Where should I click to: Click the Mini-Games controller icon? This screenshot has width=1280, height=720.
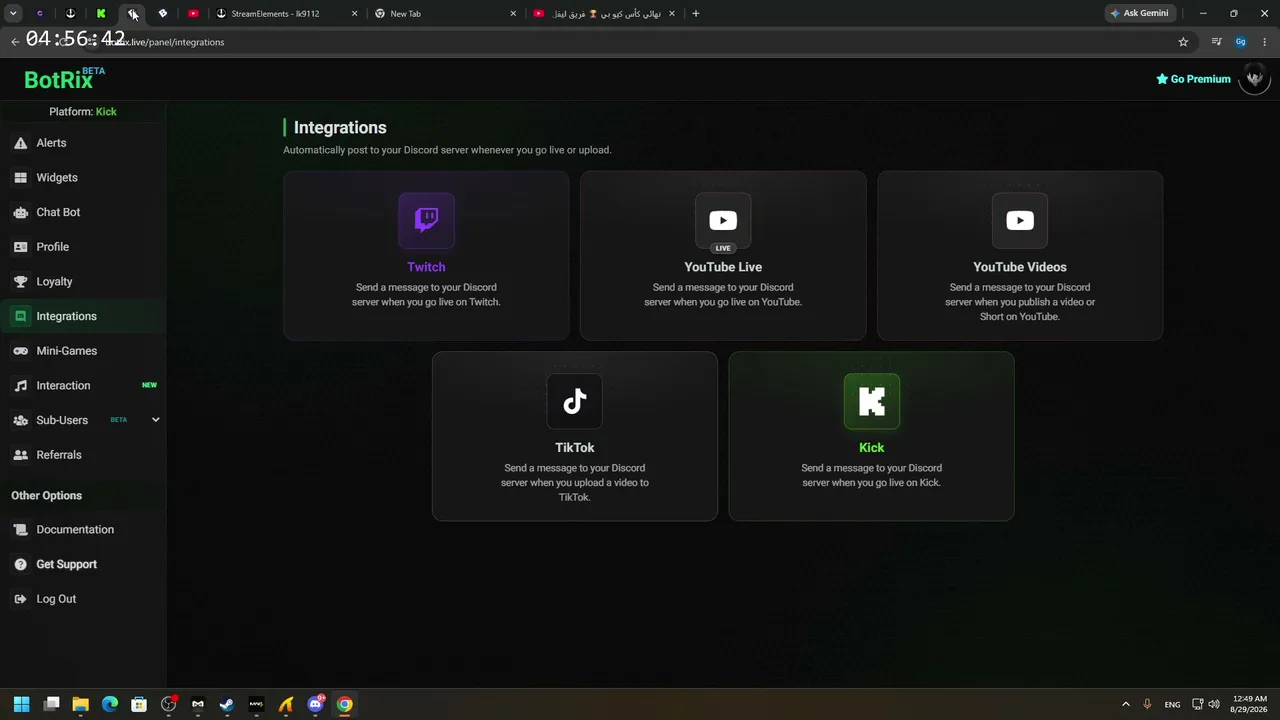point(20,351)
